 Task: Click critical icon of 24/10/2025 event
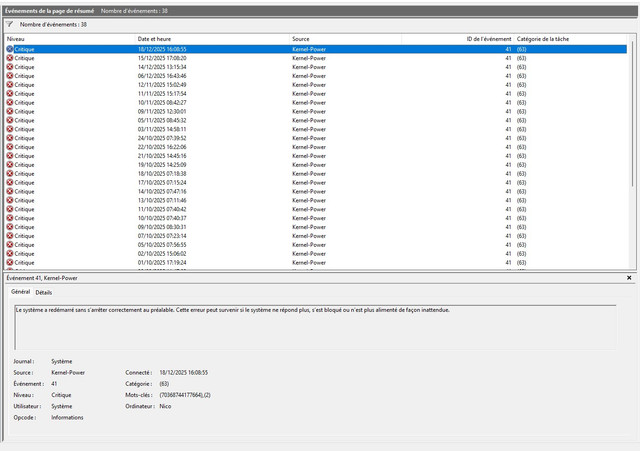tap(10, 138)
